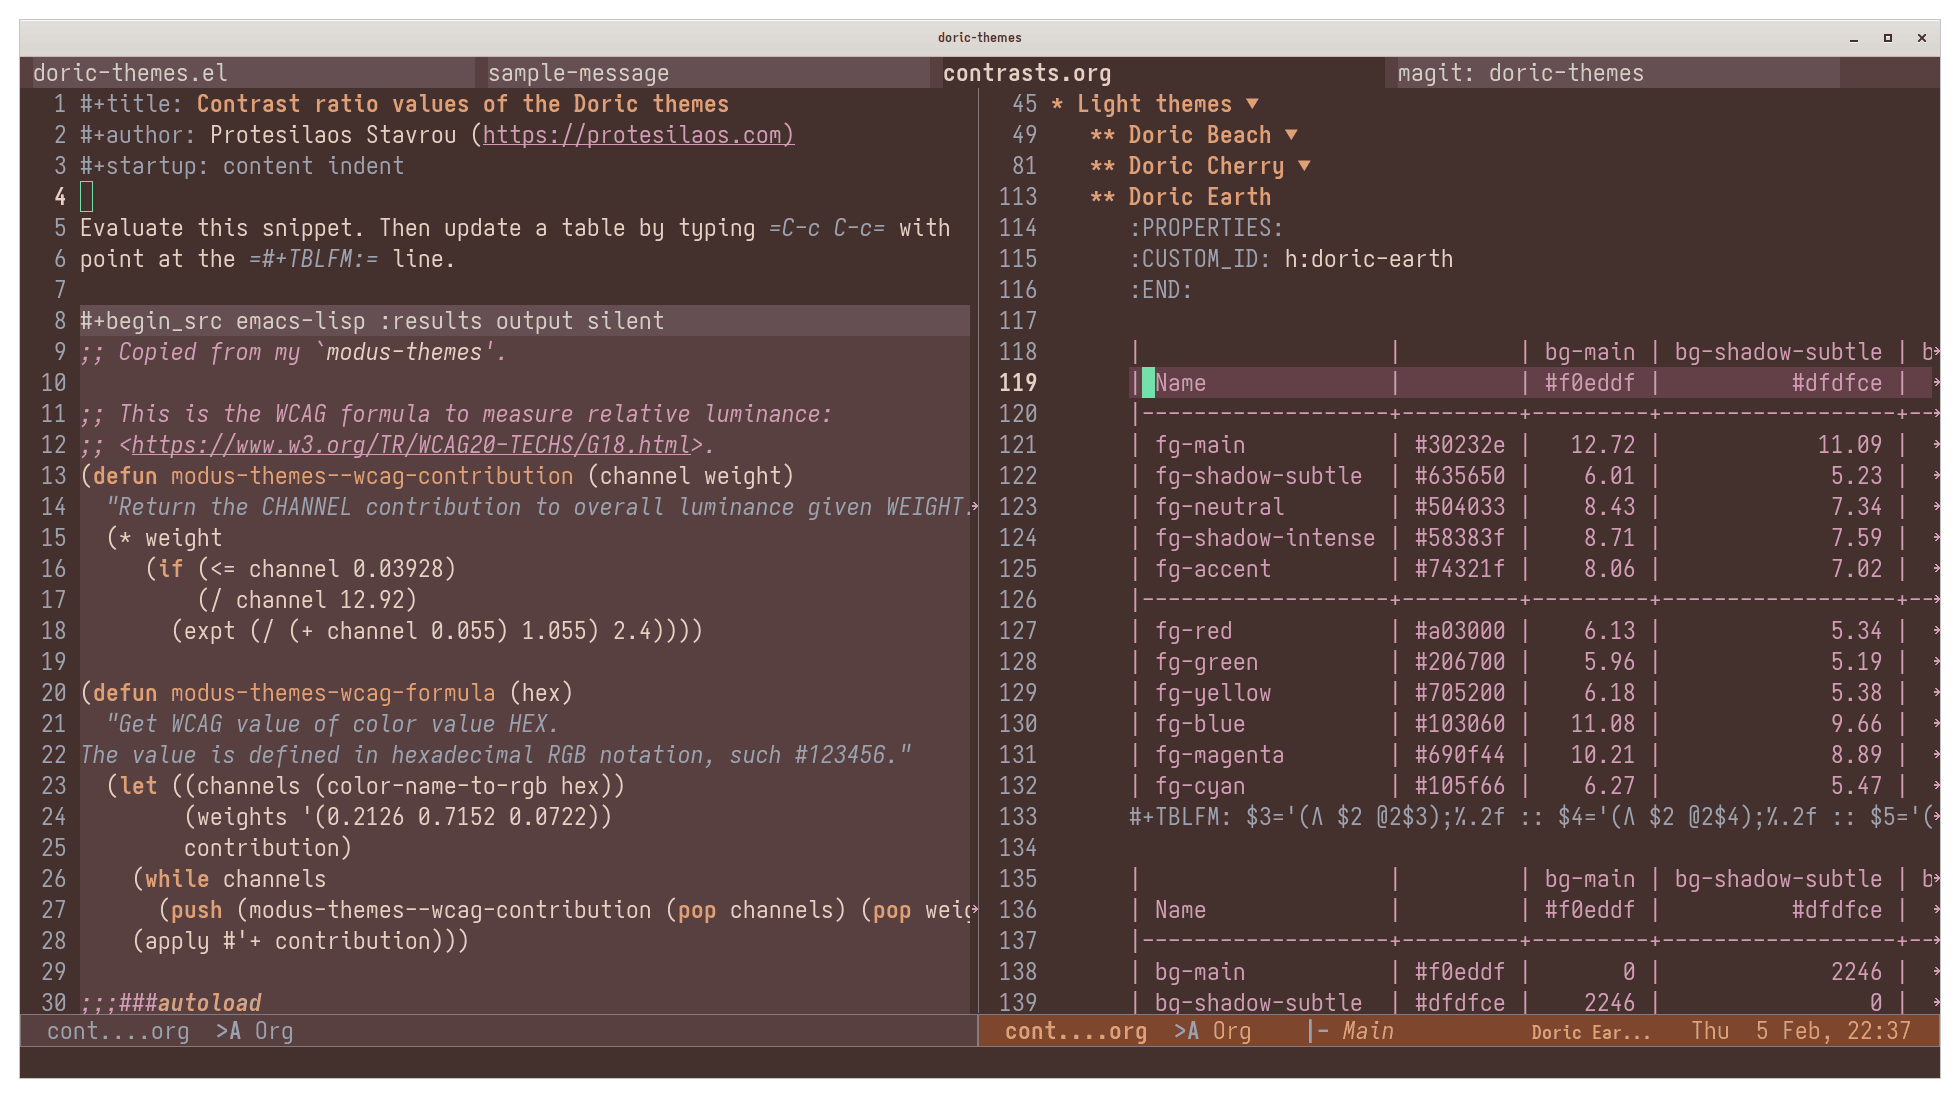Switch to the doric-themes.el tab
Viewport: 1960px width, 1098px height.
(130, 73)
